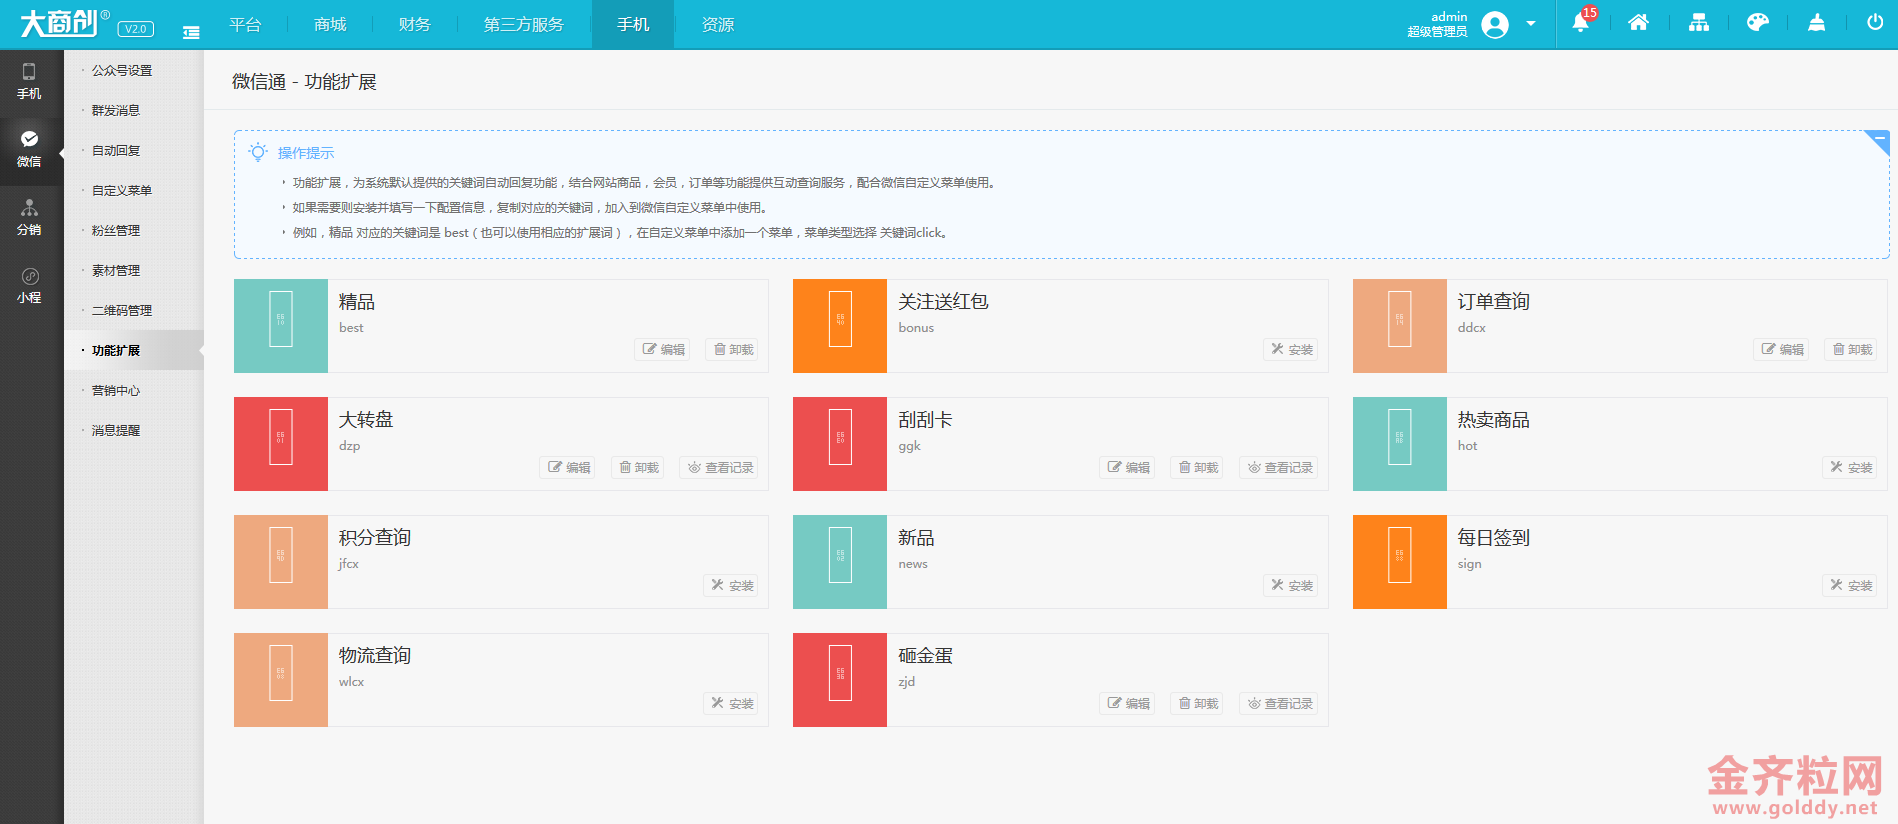The width and height of the screenshot is (1898, 824).
Task: Uninstall the 大转盘 extension
Action: coord(639,467)
